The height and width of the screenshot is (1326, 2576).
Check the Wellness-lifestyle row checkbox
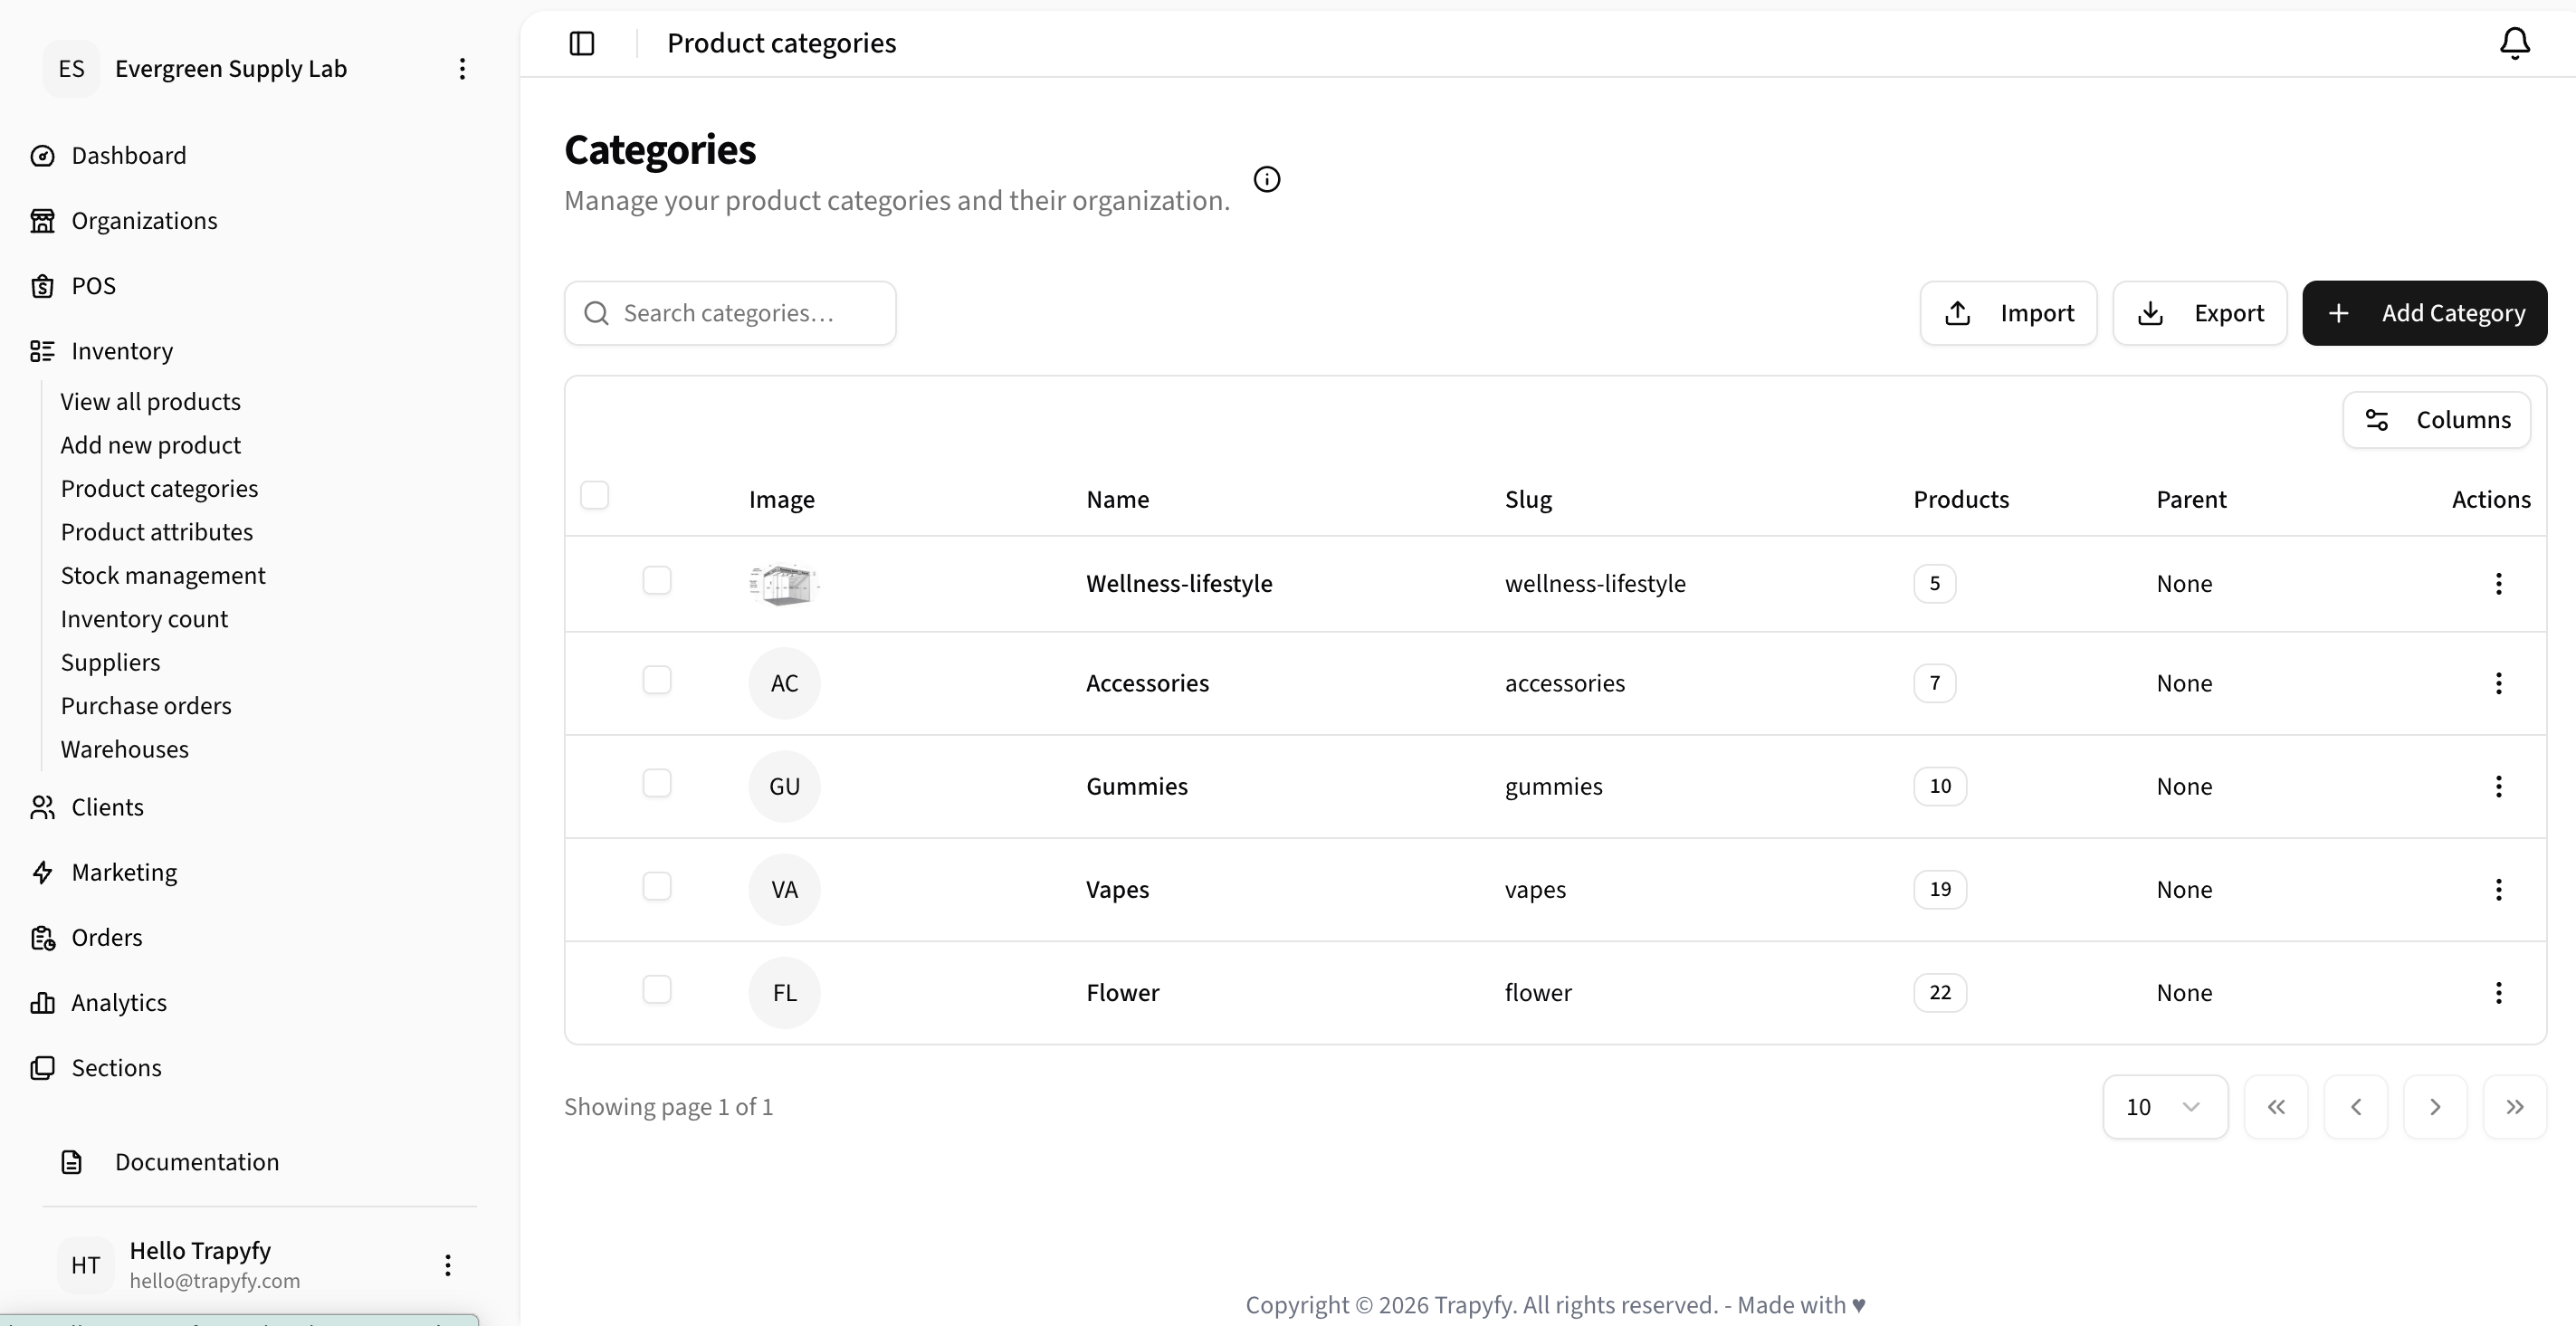tap(657, 581)
